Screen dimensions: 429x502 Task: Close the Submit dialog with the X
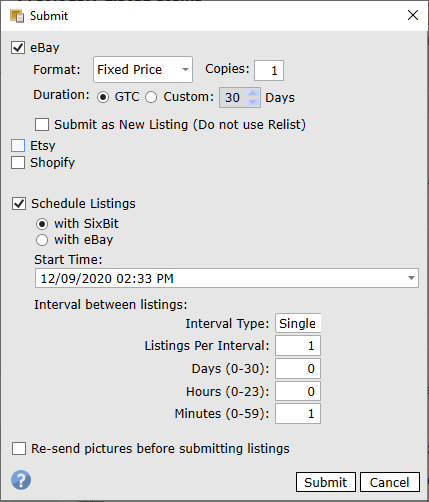point(413,15)
